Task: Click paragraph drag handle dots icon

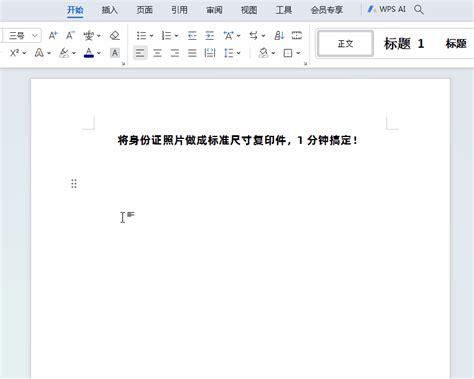Action: [74, 183]
